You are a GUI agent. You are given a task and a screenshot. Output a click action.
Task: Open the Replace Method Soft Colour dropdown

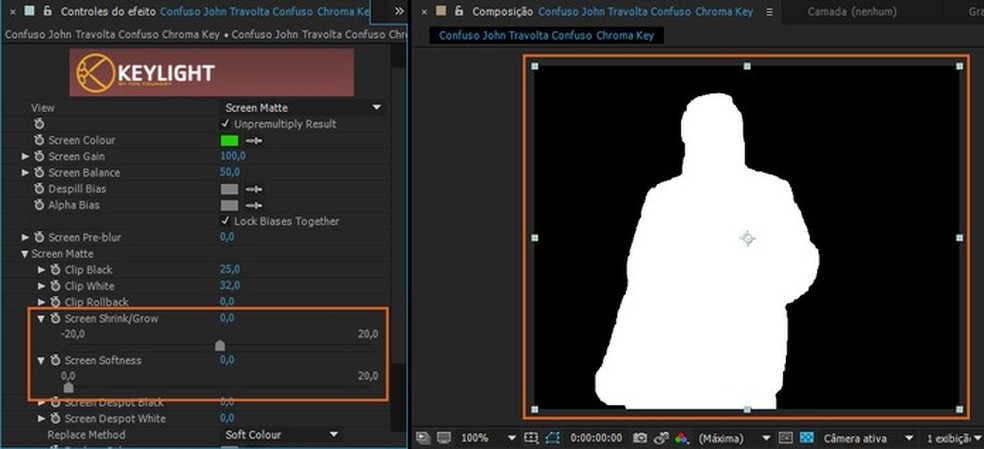point(279,435)
